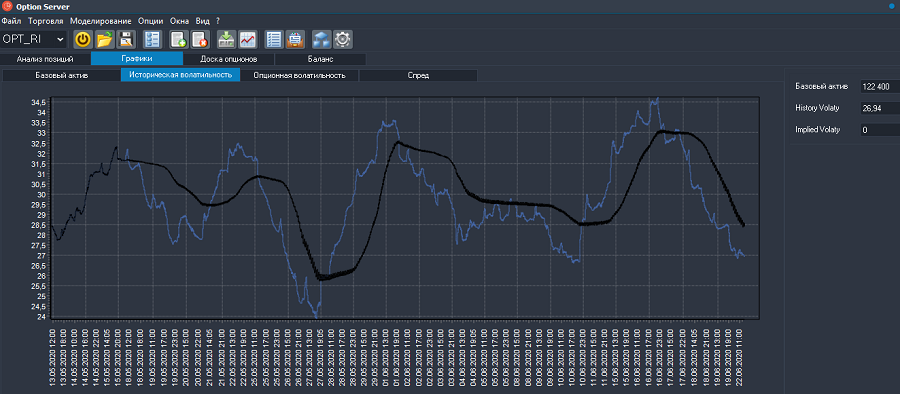Open the Торговля menu
Viewport: 900px width, 394px height.
(46, 21)
